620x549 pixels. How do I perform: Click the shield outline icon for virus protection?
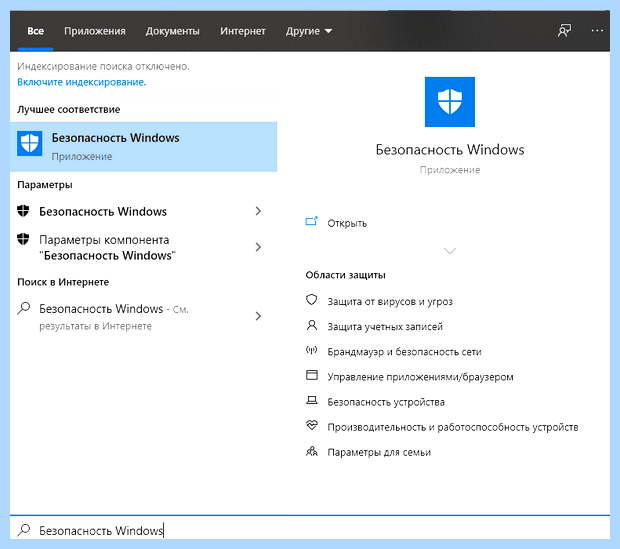click(312, 300)
